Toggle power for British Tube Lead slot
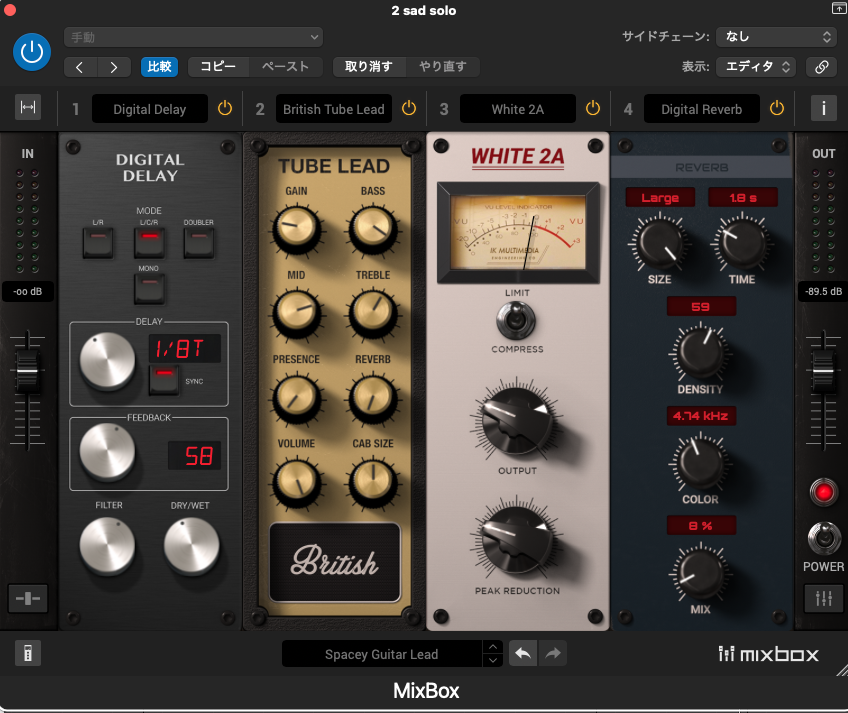The width and height of the screenshot is (848, 713). click(409, 109)
